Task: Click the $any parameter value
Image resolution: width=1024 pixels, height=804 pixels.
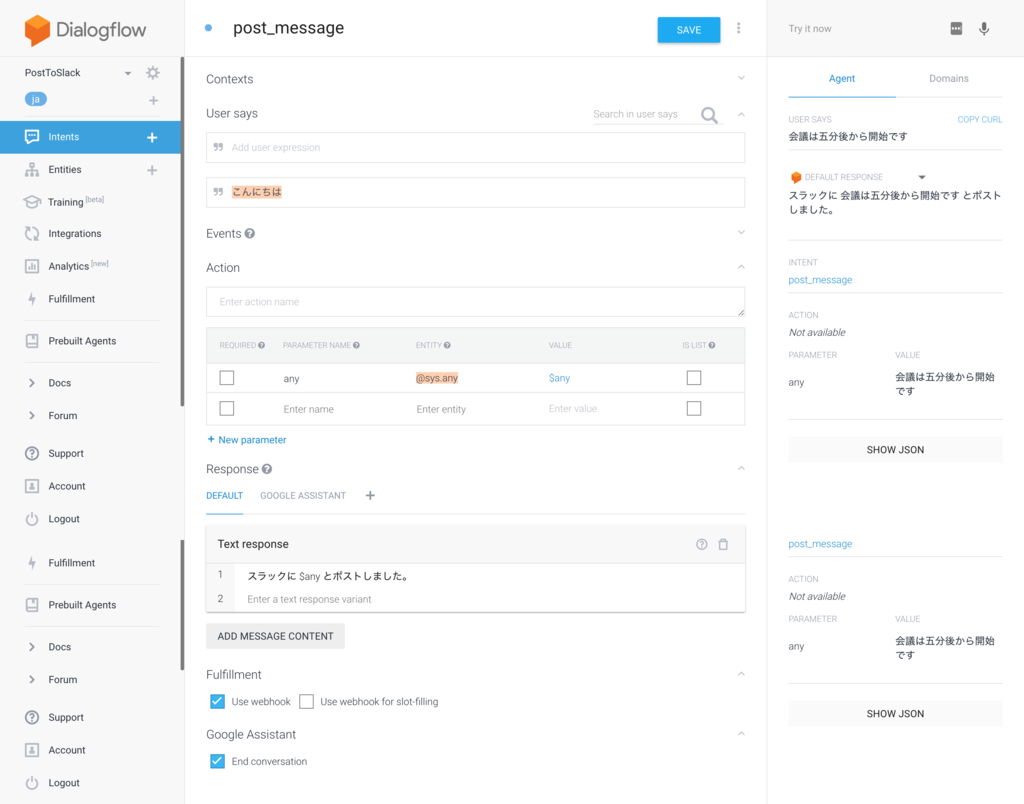Action: click(x=560, y=378)
